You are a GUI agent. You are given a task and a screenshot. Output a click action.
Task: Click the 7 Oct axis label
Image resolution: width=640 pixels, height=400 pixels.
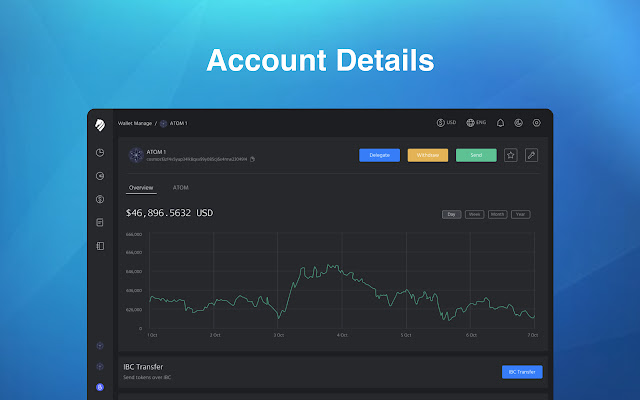[x=533, y=335]
